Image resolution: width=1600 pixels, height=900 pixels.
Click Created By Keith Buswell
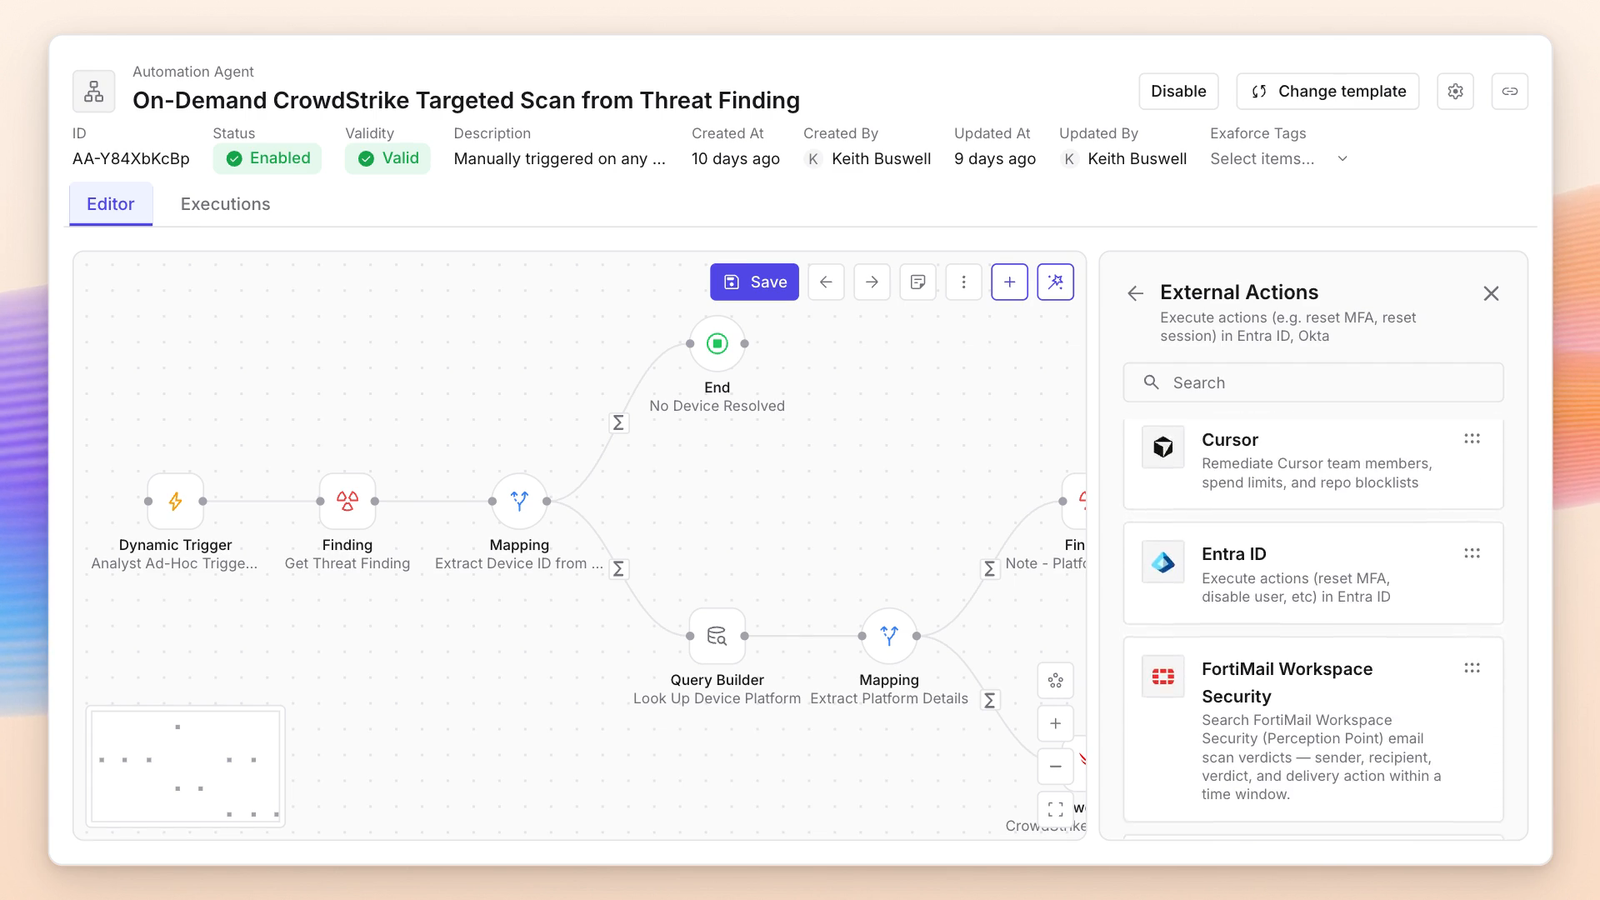tap(867, 159)
